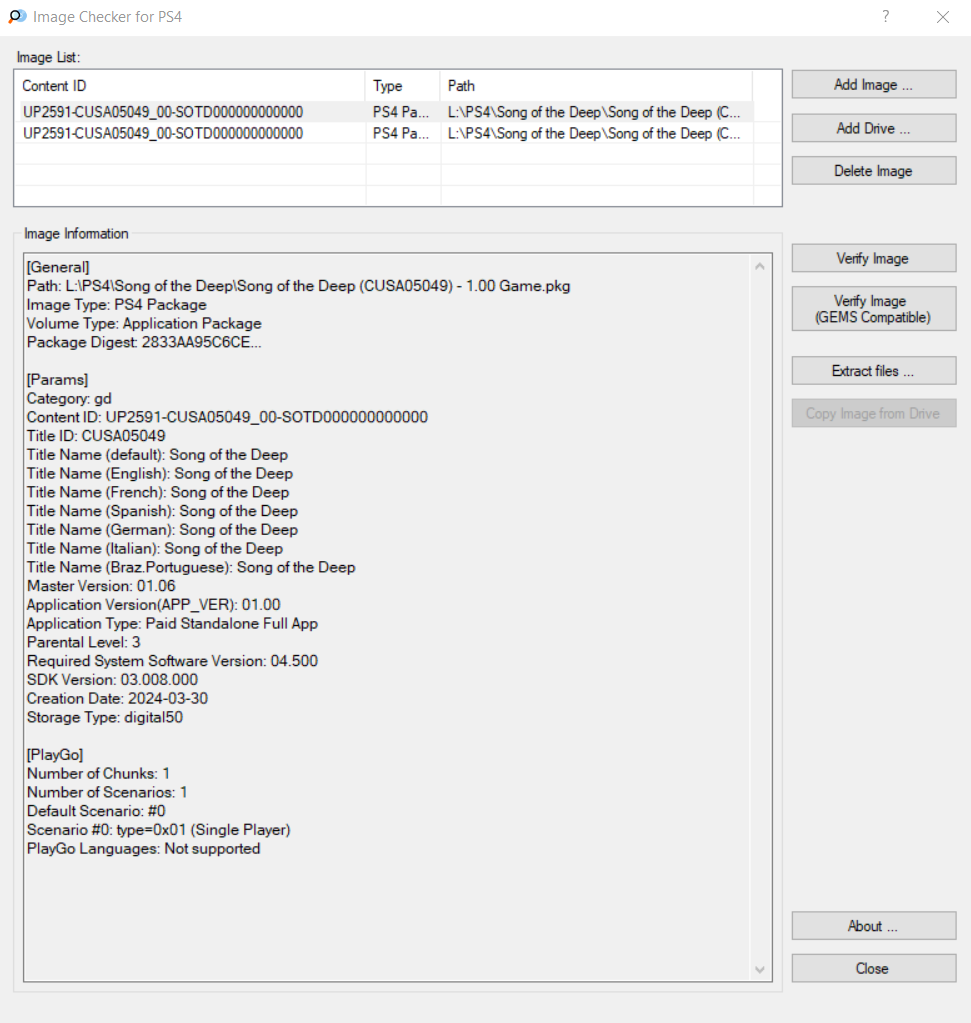The image size is (971, 1023).
Task: Click the first row's PS4 Pa... type cell
Action: pyautogui.click(x=401, y=112)
